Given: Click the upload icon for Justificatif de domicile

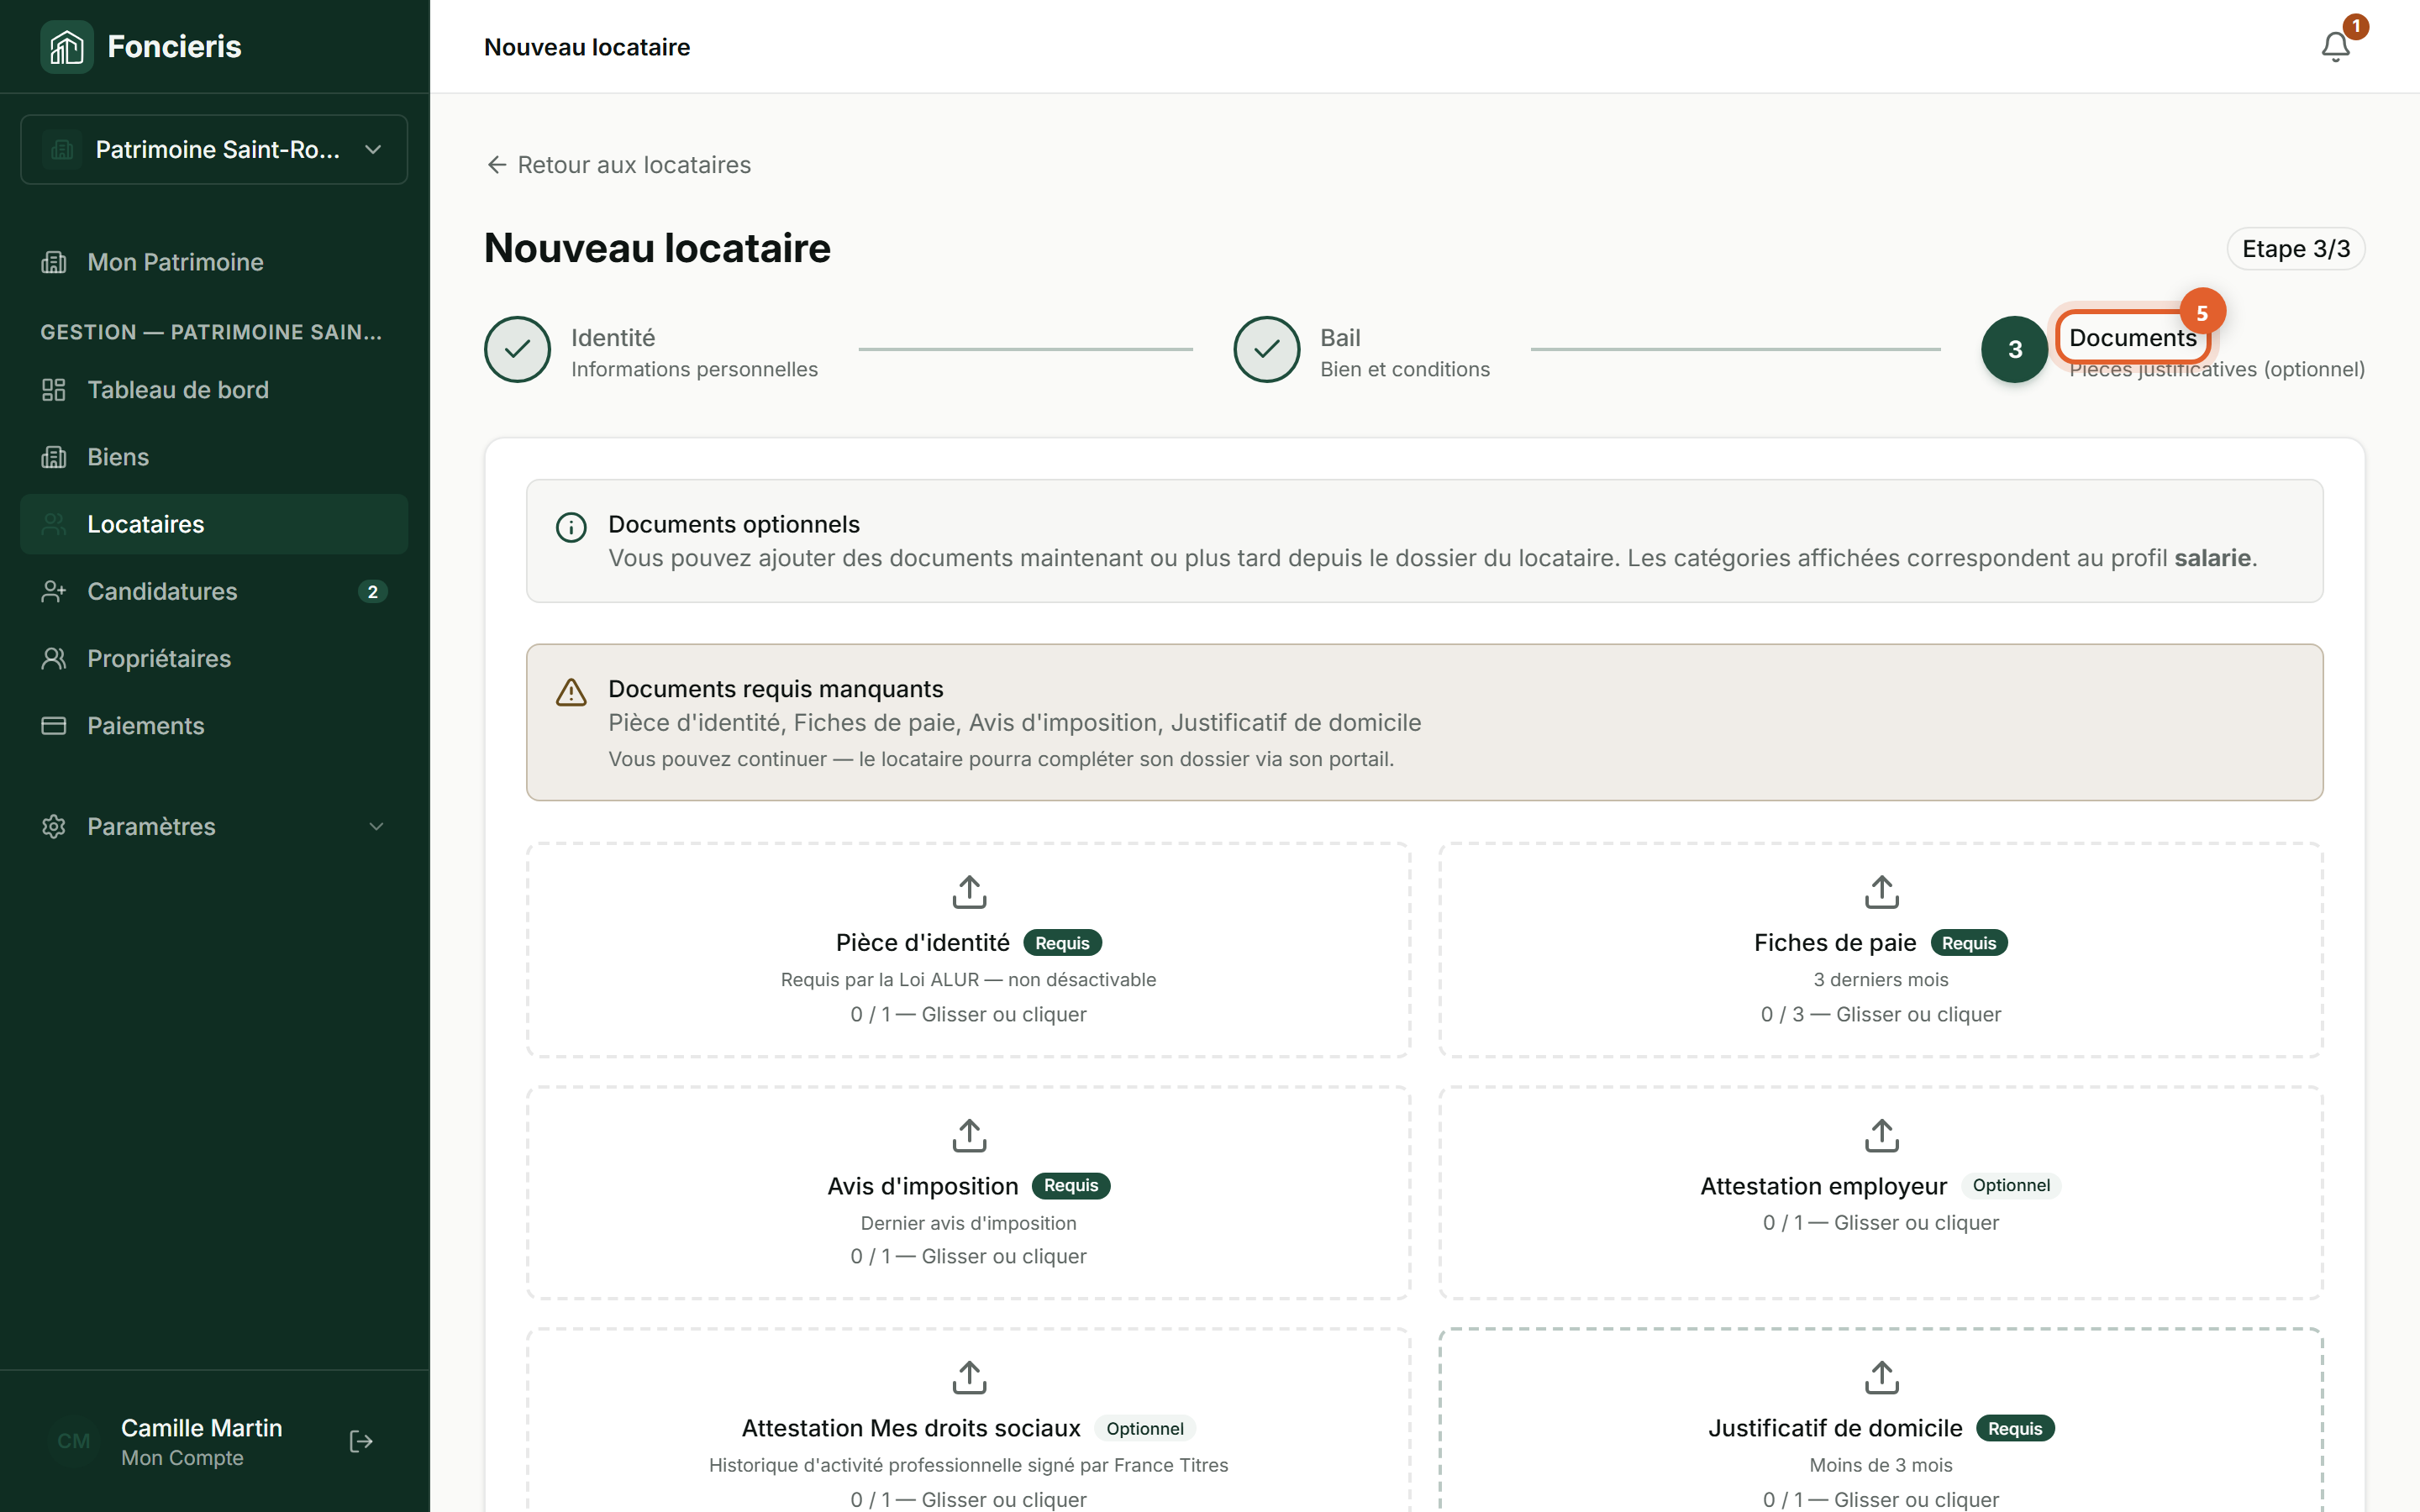Looking at the screenshot, I should [x=1881, y=1377].
